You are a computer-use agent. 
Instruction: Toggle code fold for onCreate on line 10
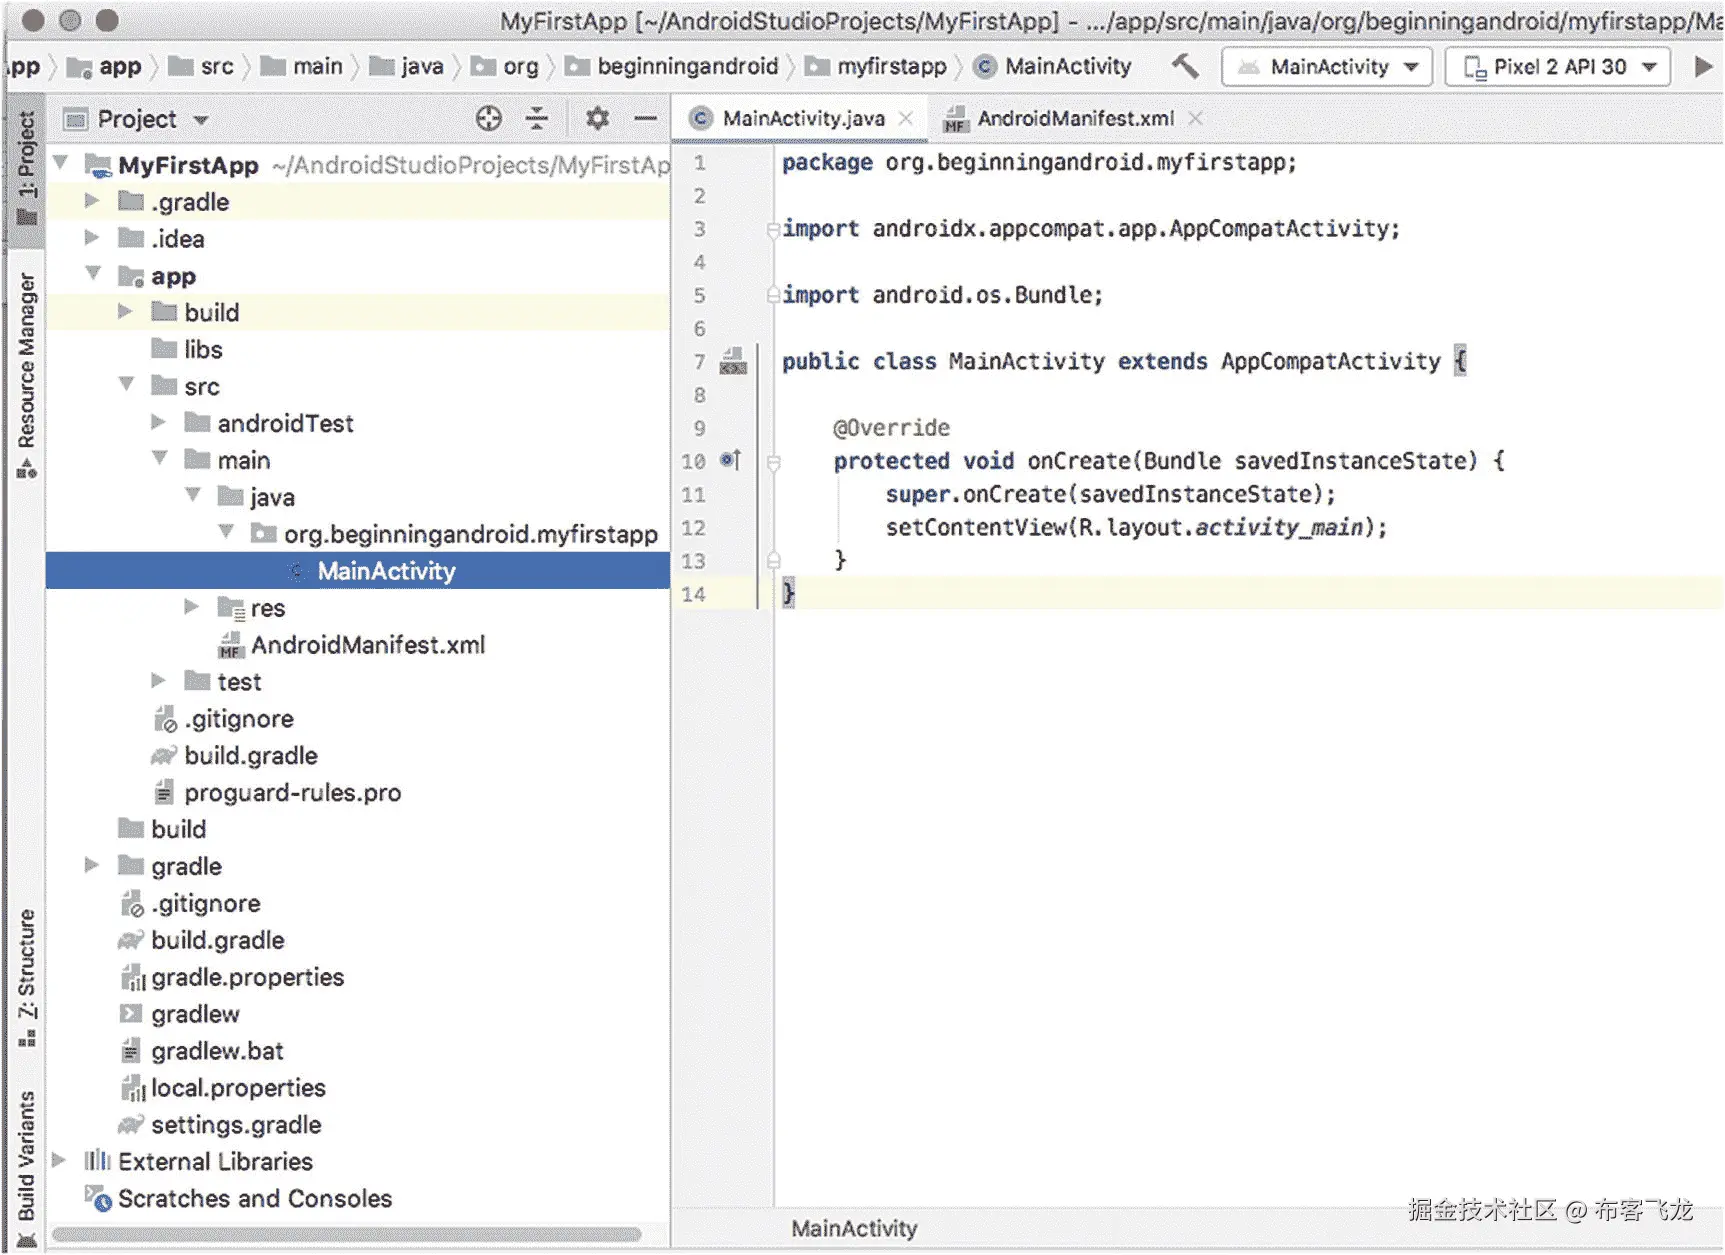(x=773, y=461)
